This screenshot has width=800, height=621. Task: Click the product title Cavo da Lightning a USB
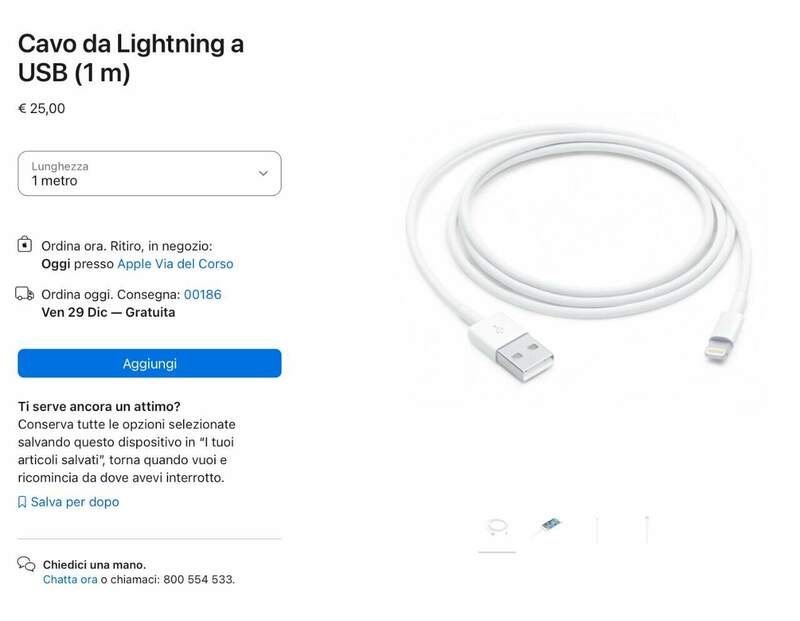(131, 58)
